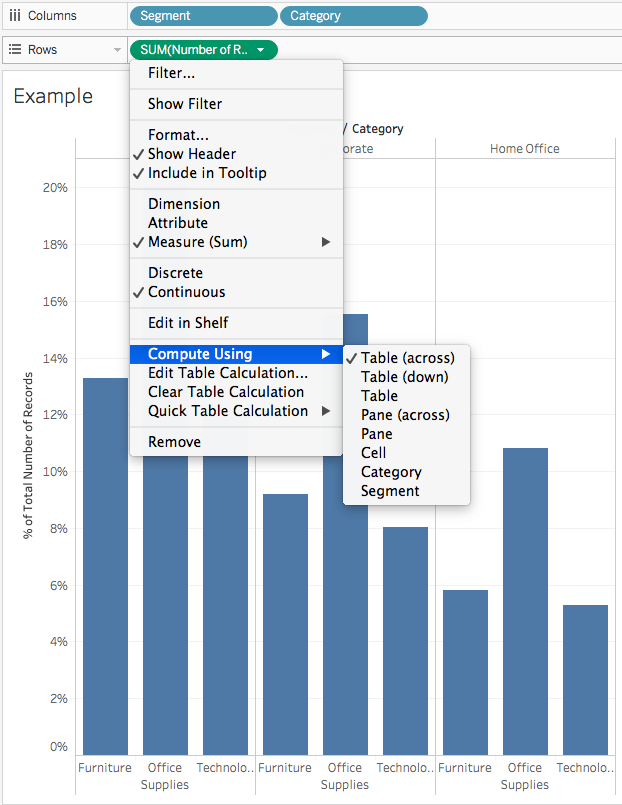Image resolution: width=622 pixels, height=805 pixels.
Task: Click the Columns shelf icon
Action: pos(15,15)
